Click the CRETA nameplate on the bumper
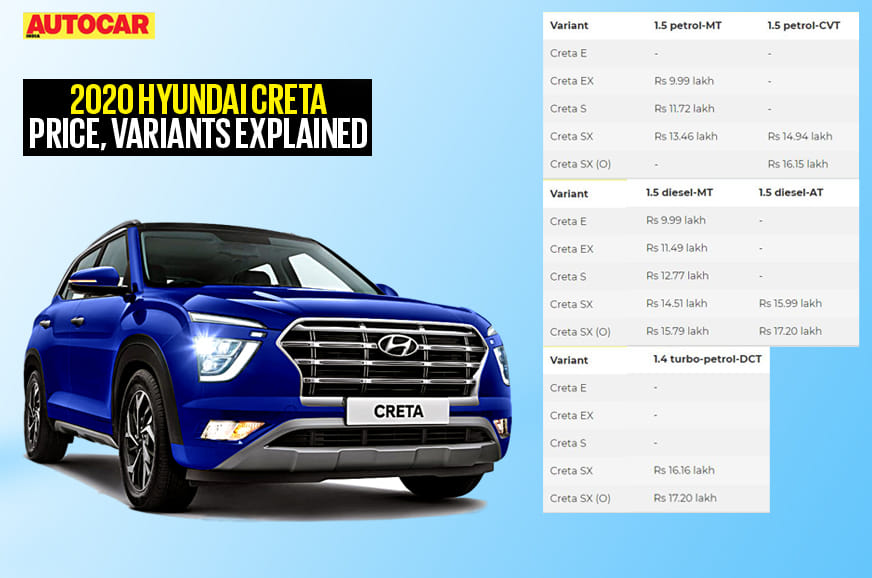The width and height of the screenshot is (872, 578). point(400,411)
